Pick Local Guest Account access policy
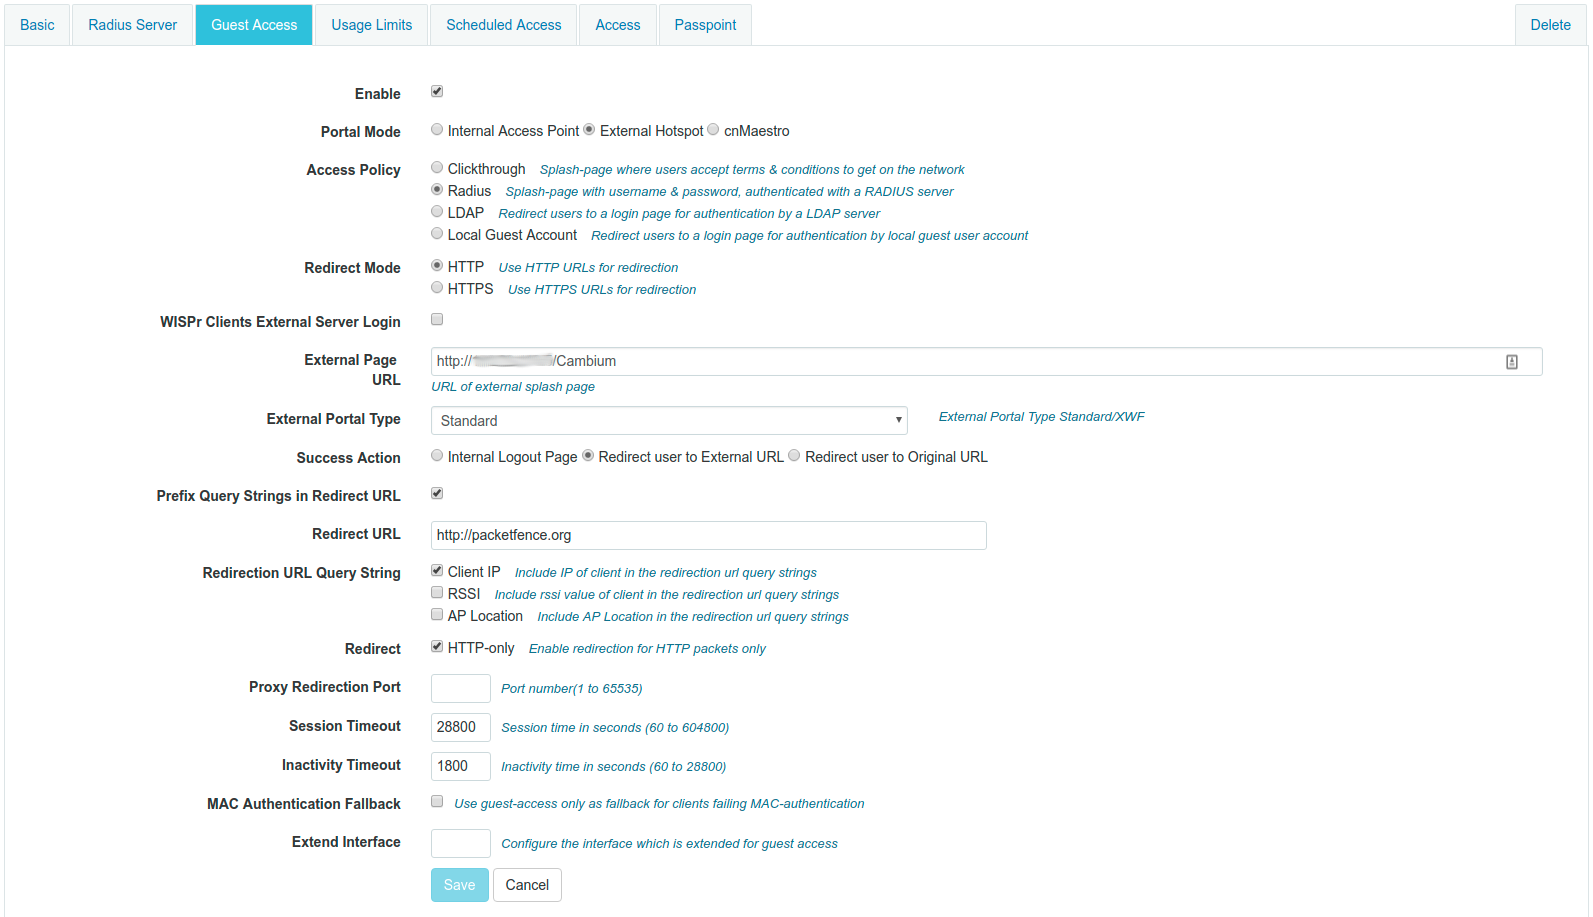 tap(437, 234)
